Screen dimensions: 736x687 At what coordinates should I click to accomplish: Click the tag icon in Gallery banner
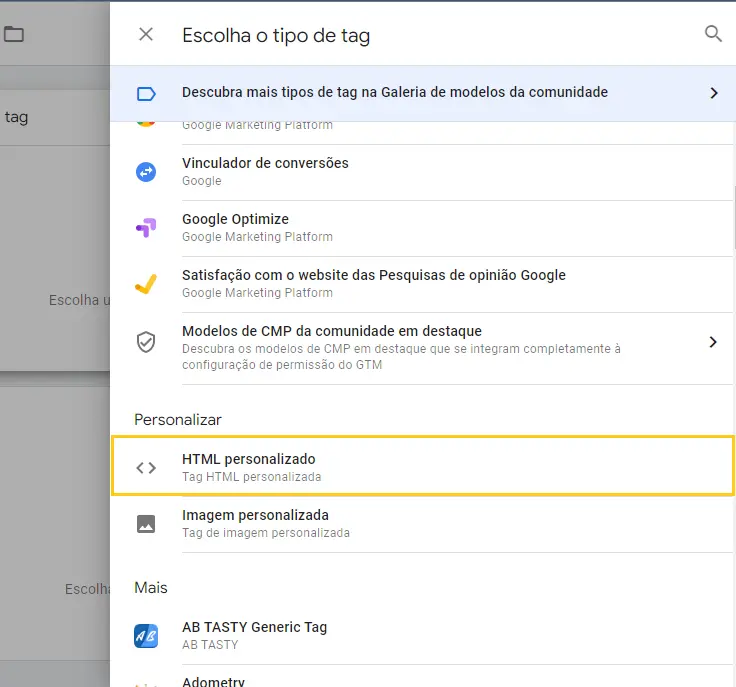(x=146, y=94)
